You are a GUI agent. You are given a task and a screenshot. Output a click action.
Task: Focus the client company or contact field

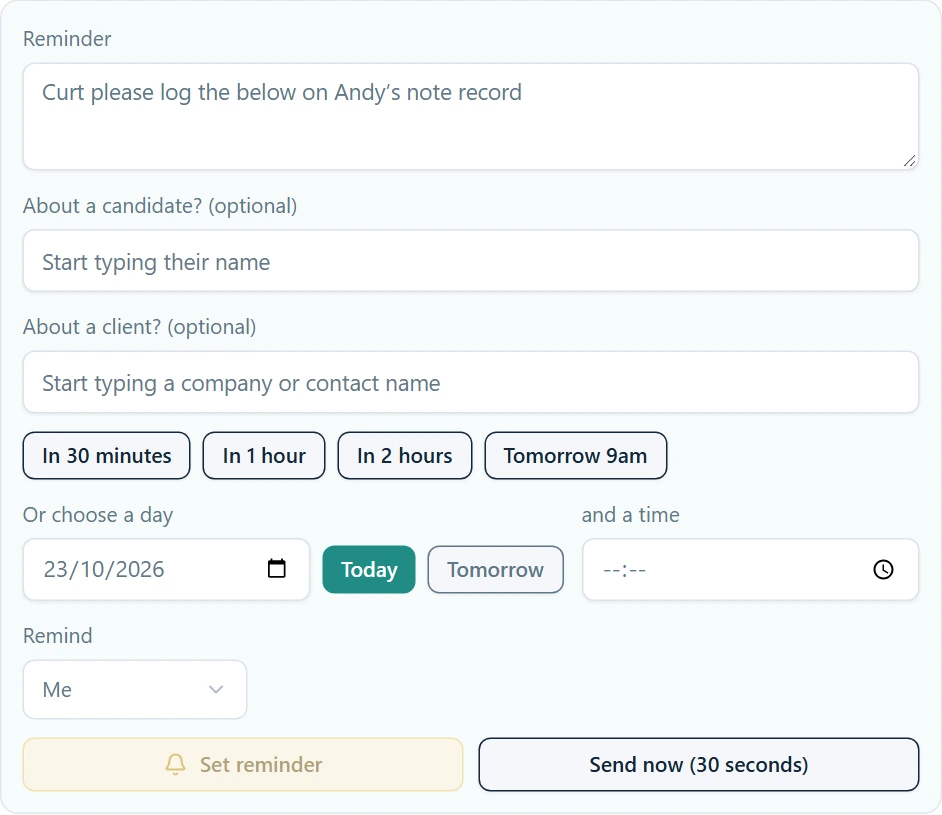click(470, 383)
